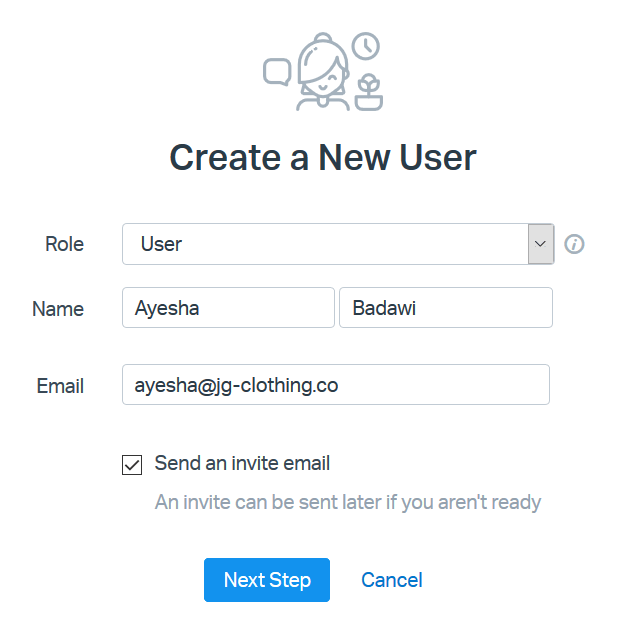Screen dimensions: 638x631
Task: Click the info icon beside Role
Action: 574,244
